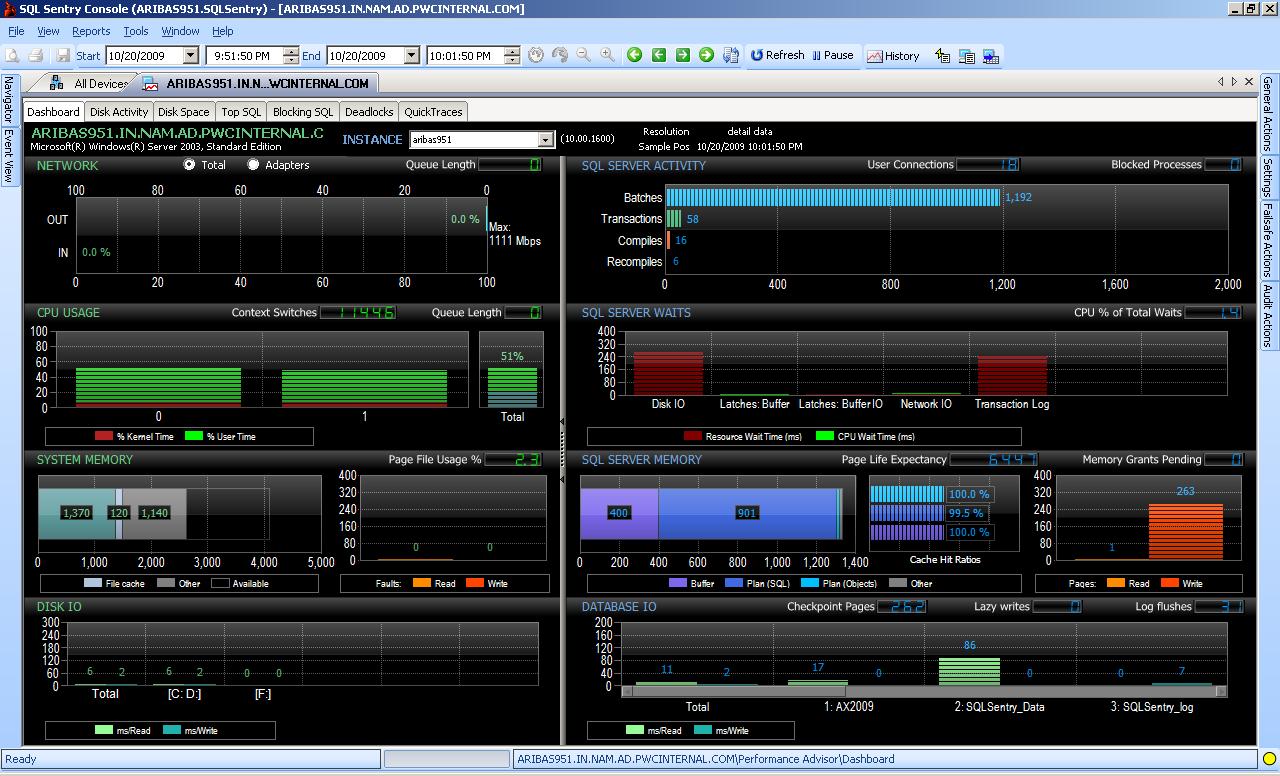1280x776 pixels.
Task: Click the % Kernel Time red legend swatch
Action: pyautogui.click(x=104, y=436)
